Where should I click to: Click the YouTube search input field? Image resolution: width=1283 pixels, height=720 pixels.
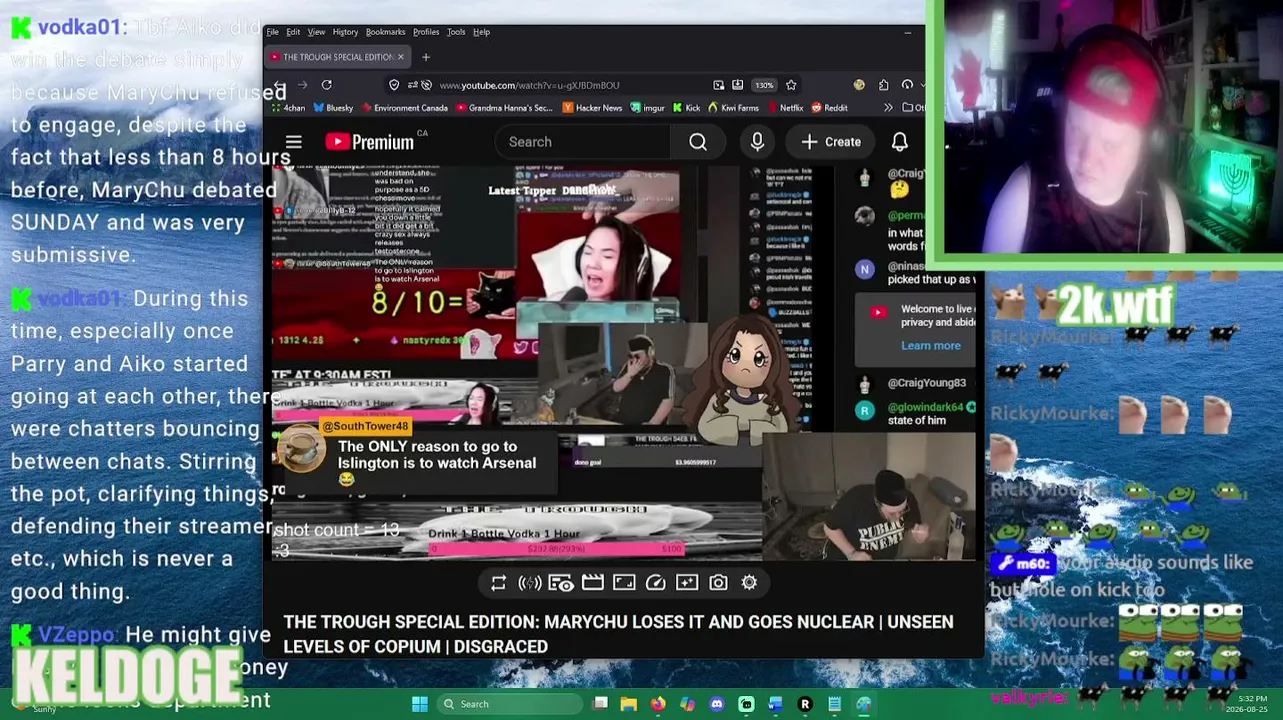click(x=583, y=142)
